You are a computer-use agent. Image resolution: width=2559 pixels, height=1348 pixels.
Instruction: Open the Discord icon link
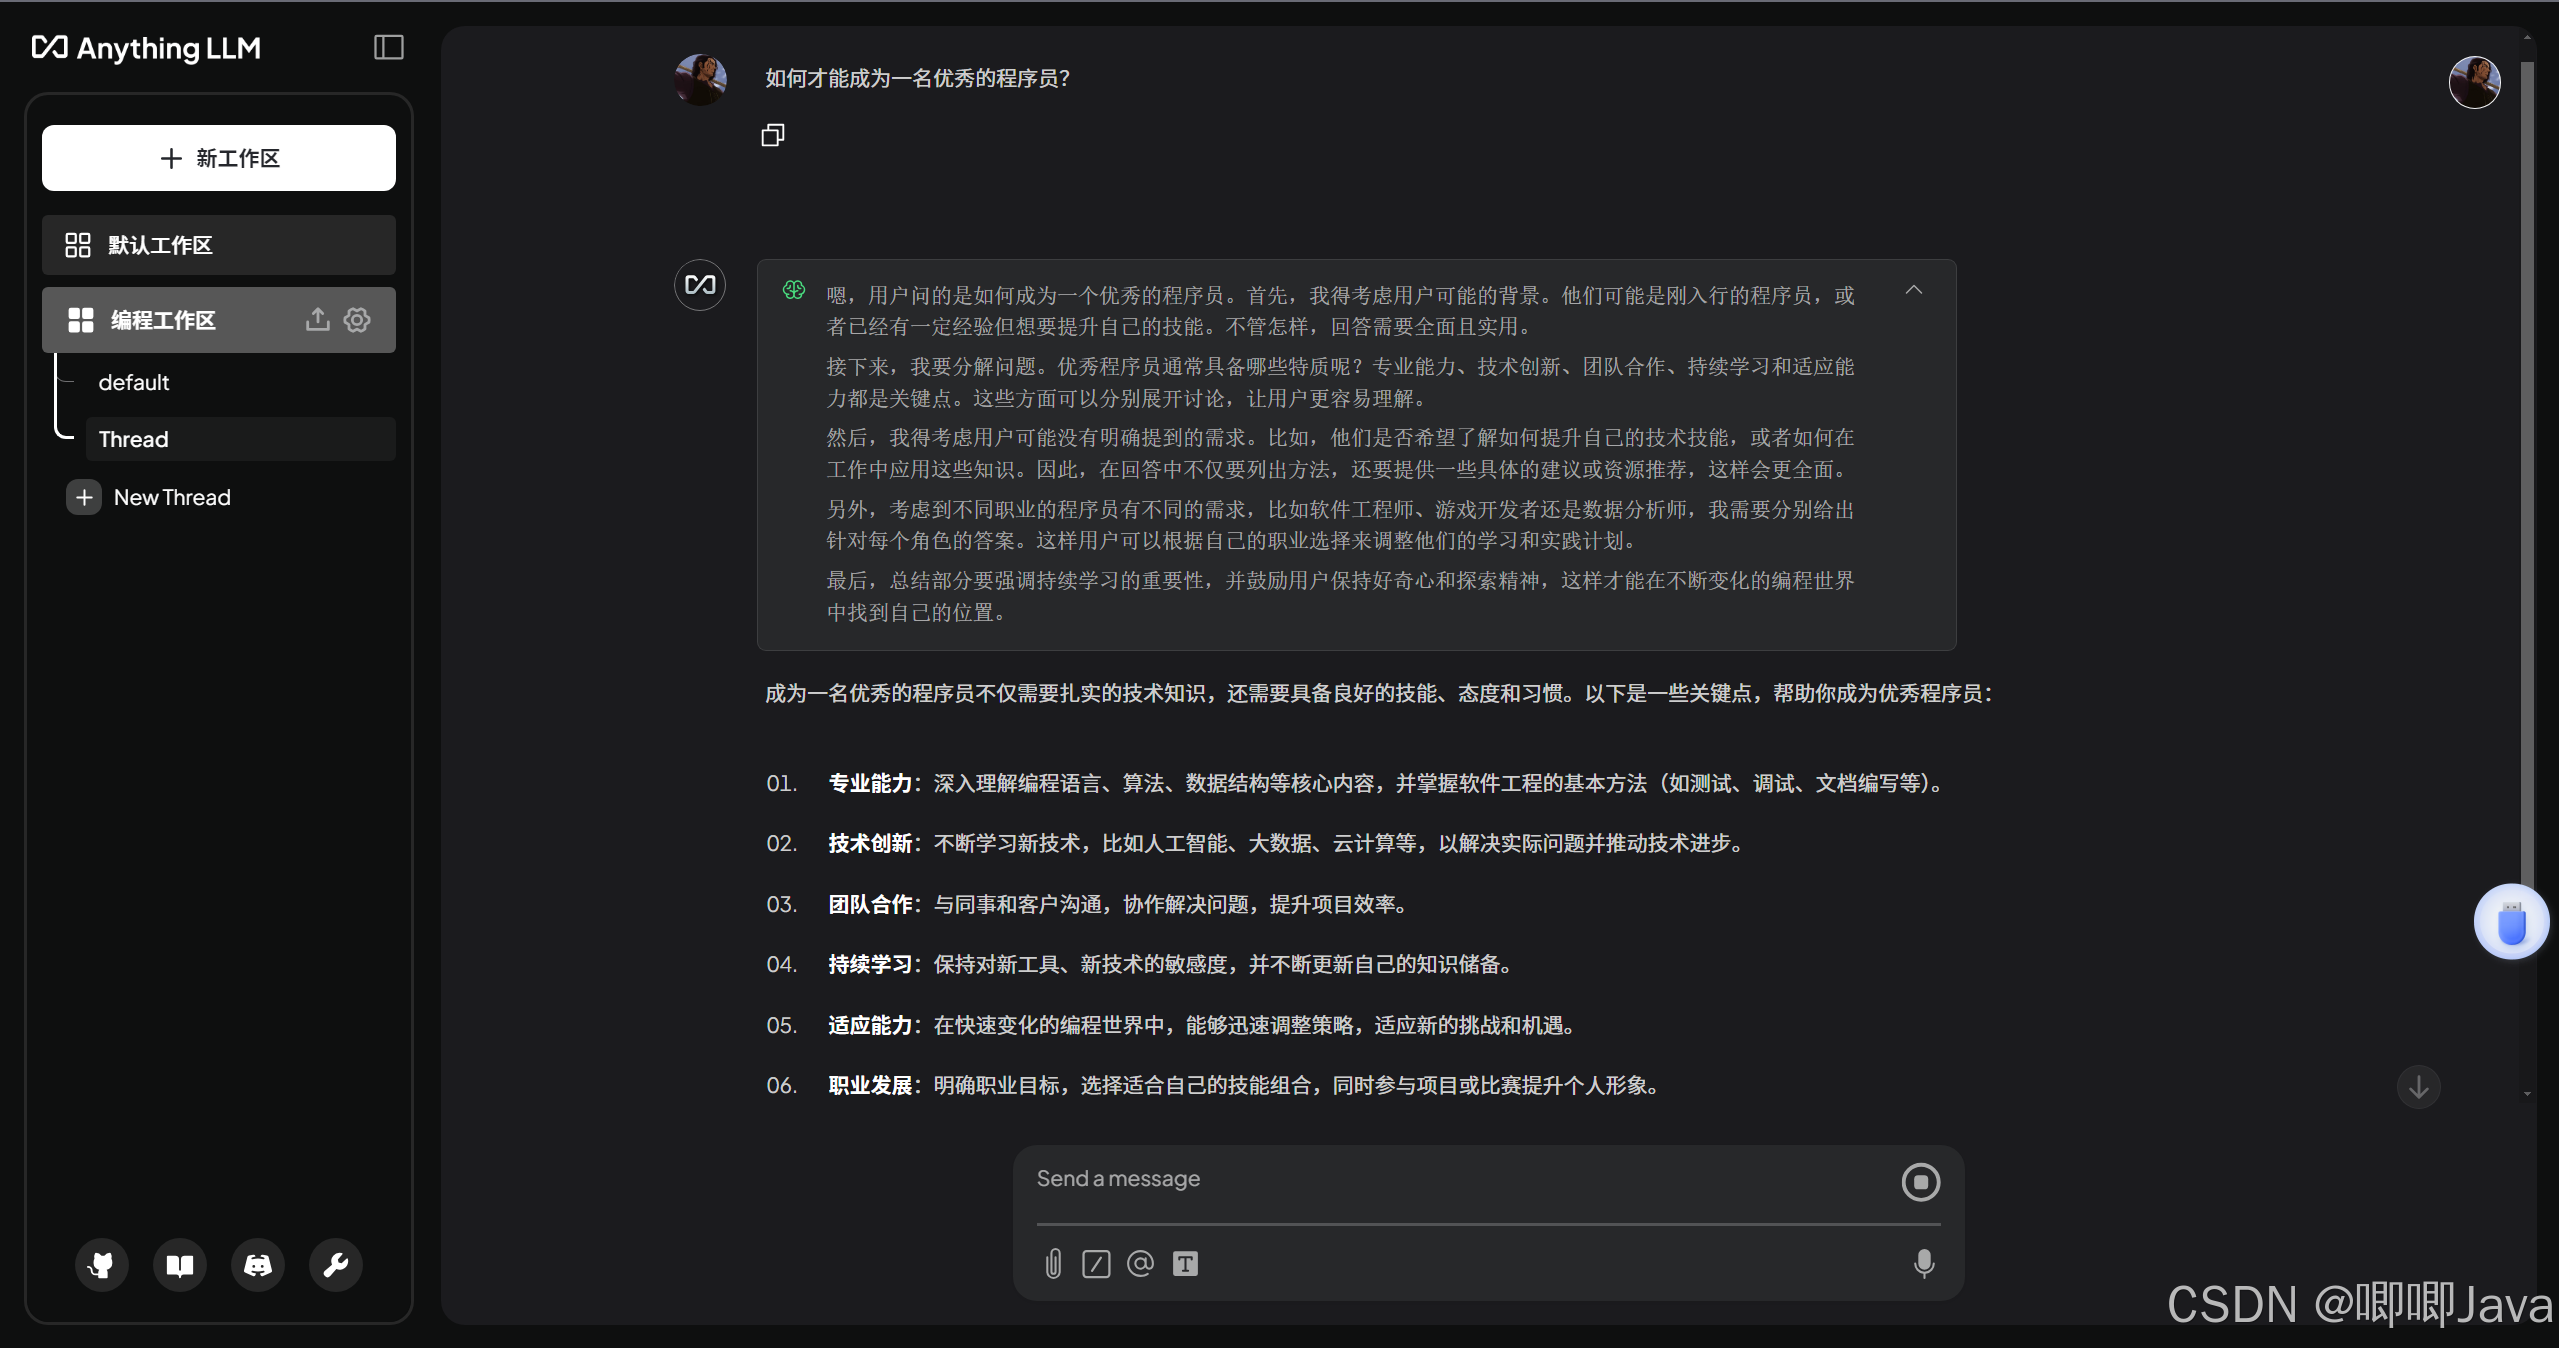click(x=258, y=1265)
